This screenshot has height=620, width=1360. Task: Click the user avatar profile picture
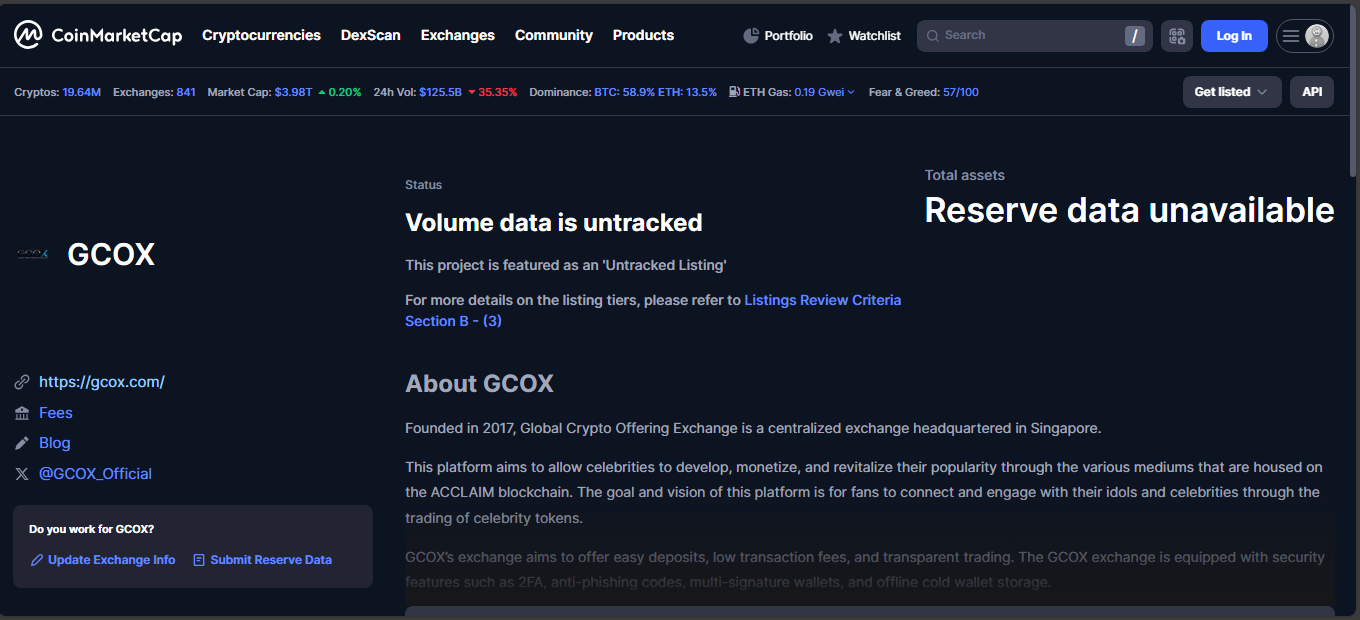click(x=1316, y=36)
